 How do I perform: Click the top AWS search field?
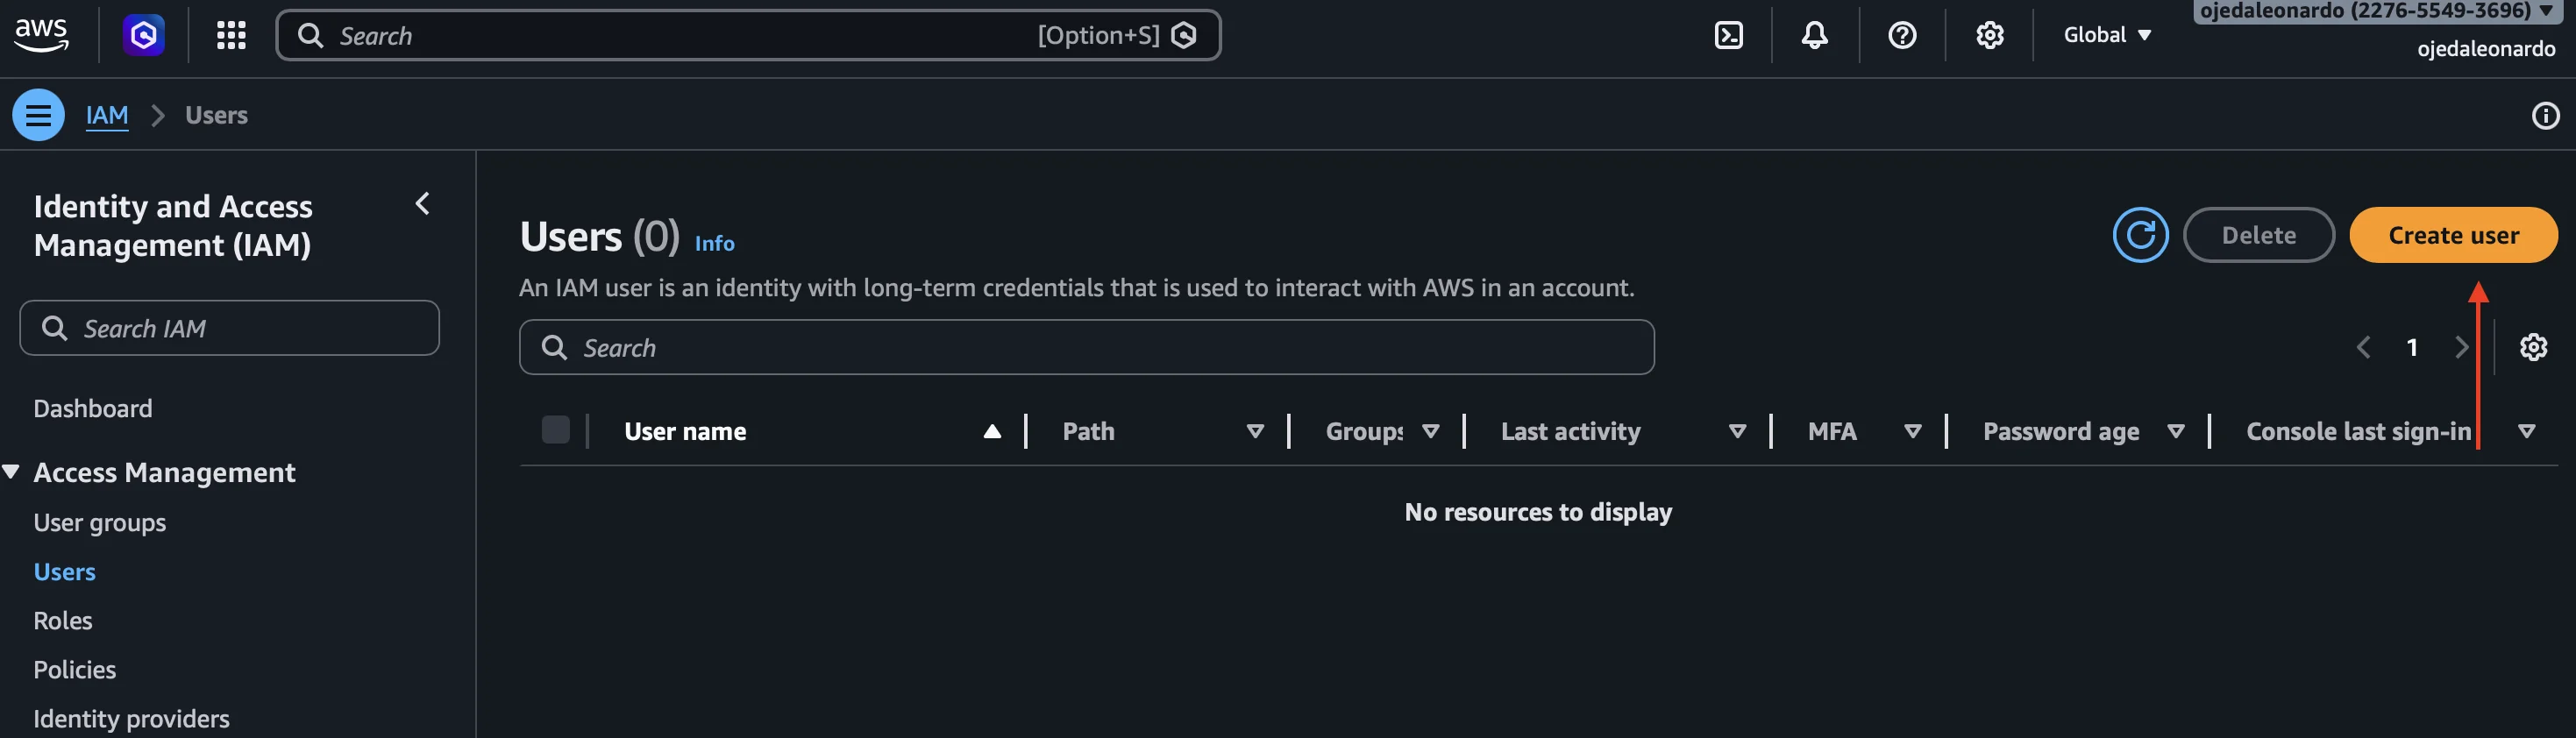[x=747, y=36]
